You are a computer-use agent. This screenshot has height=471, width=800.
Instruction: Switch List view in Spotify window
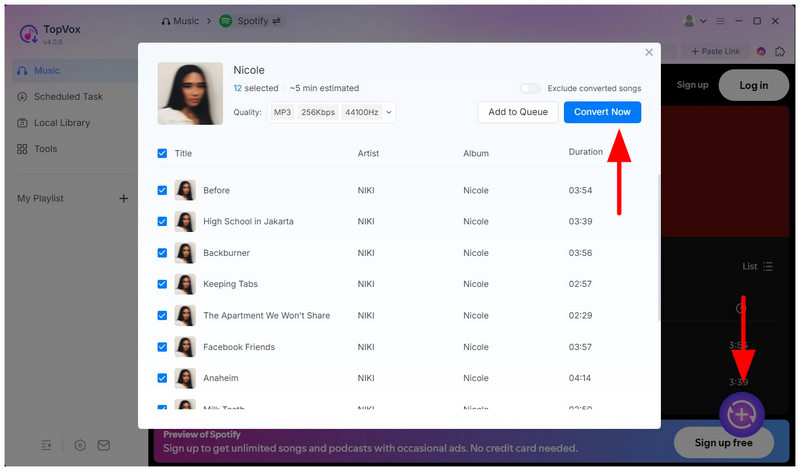point(757,266)
